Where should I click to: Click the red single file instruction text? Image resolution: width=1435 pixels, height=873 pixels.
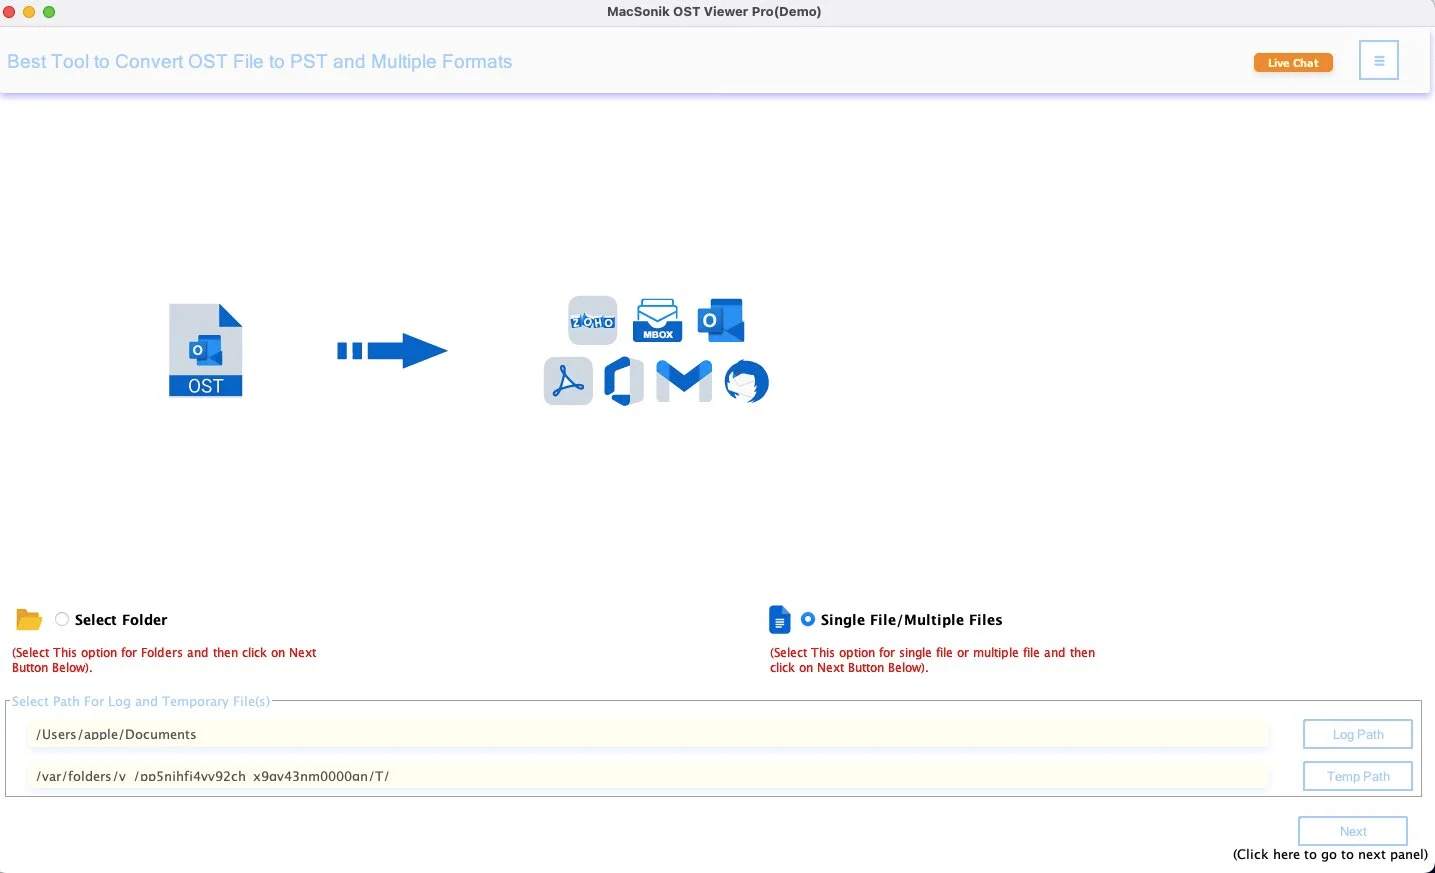point(932,660)
